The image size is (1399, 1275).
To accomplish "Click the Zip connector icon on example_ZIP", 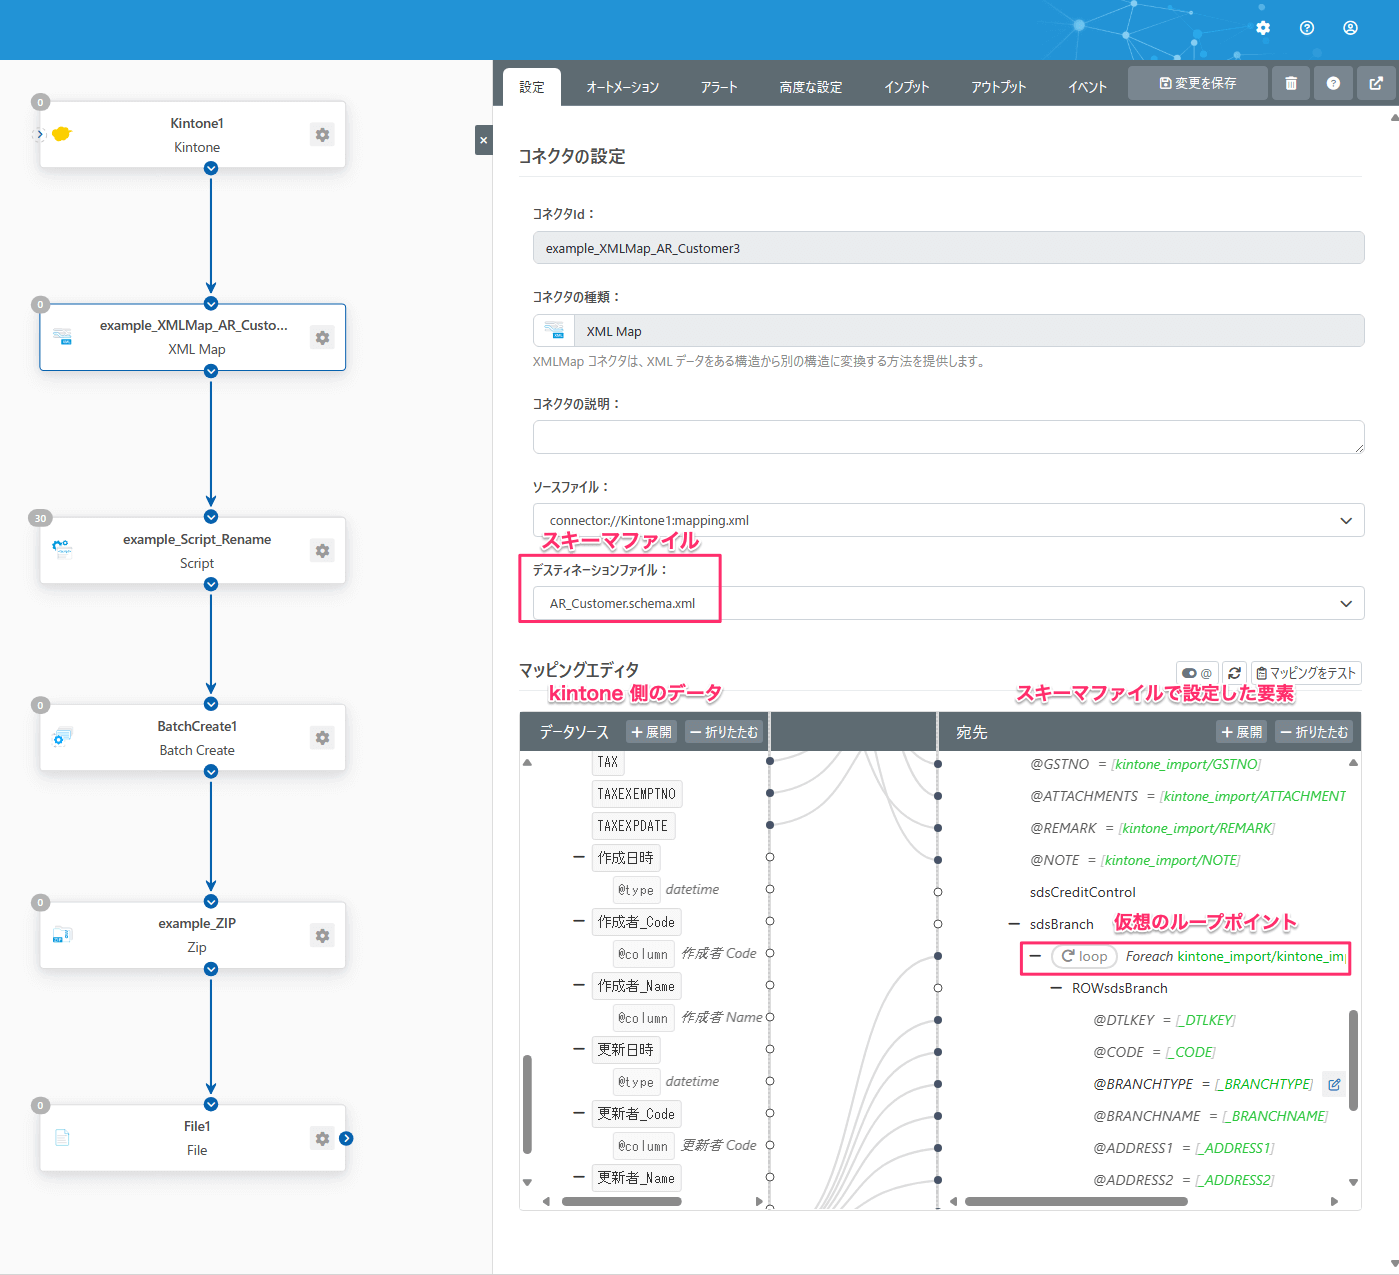I will click(x=62, y=935).
